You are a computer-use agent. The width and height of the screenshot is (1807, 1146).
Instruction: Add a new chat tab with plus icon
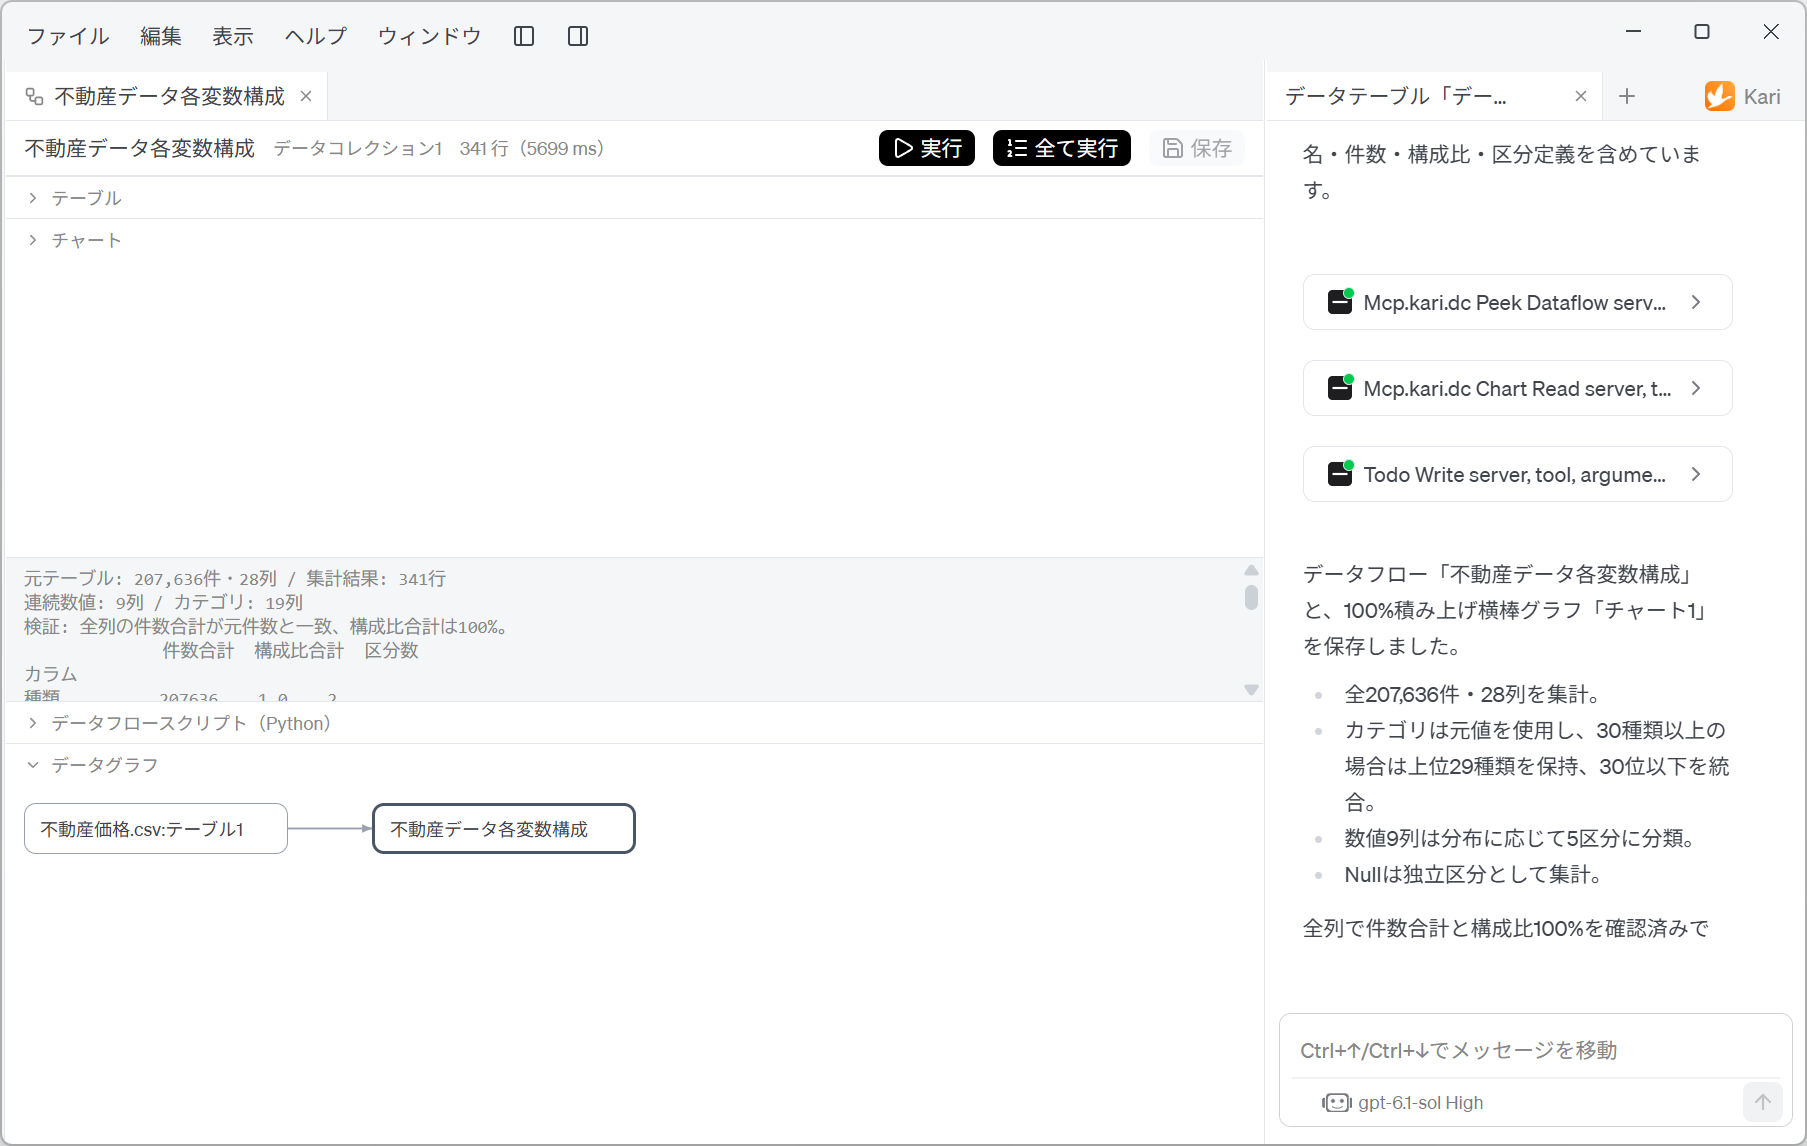point(1627,96)
